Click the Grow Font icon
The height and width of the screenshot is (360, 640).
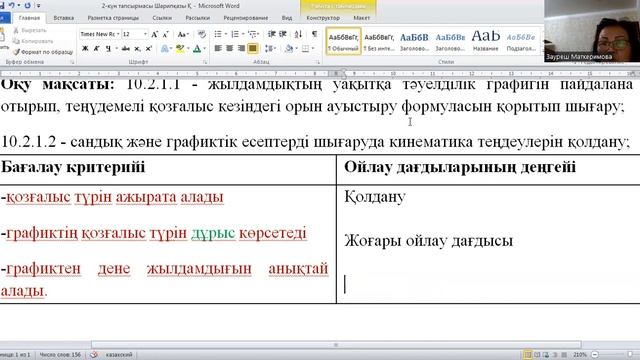[155, 35]
